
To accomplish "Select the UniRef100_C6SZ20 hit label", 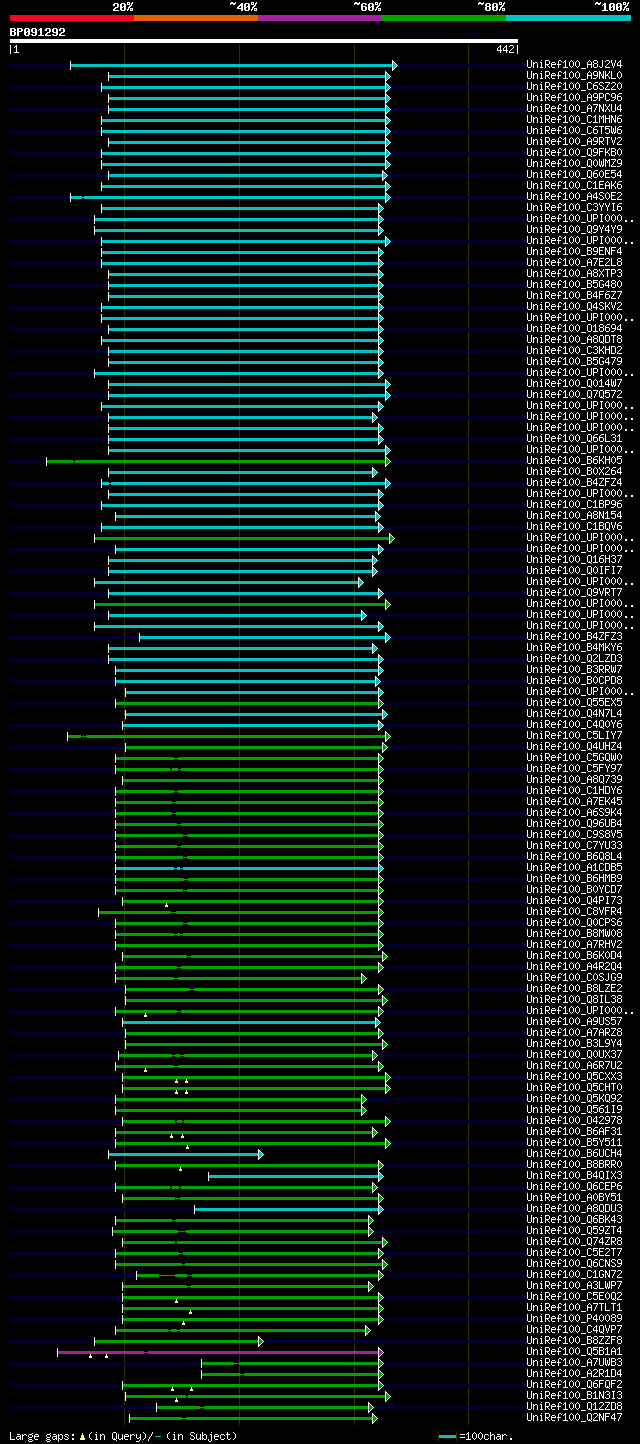I will tap(574, 86).
